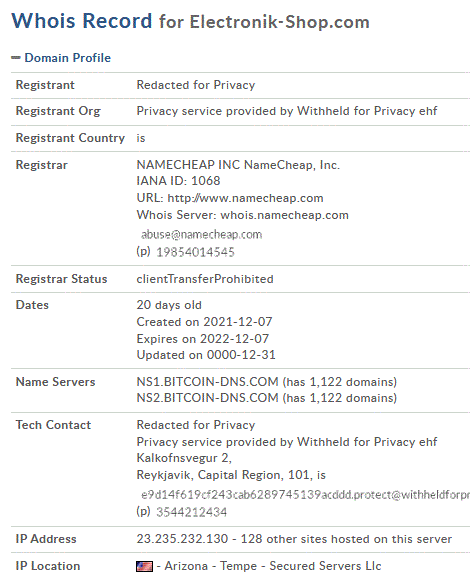Click the Created on 2021-12-07 date
The image size is (470, 579).
pos(205,322)
